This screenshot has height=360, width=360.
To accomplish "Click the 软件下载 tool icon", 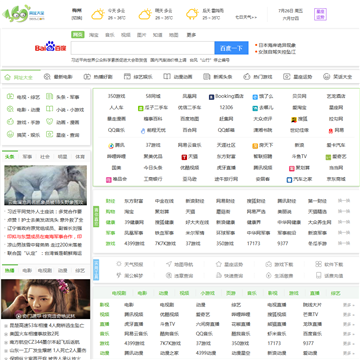I will [318, 264].
